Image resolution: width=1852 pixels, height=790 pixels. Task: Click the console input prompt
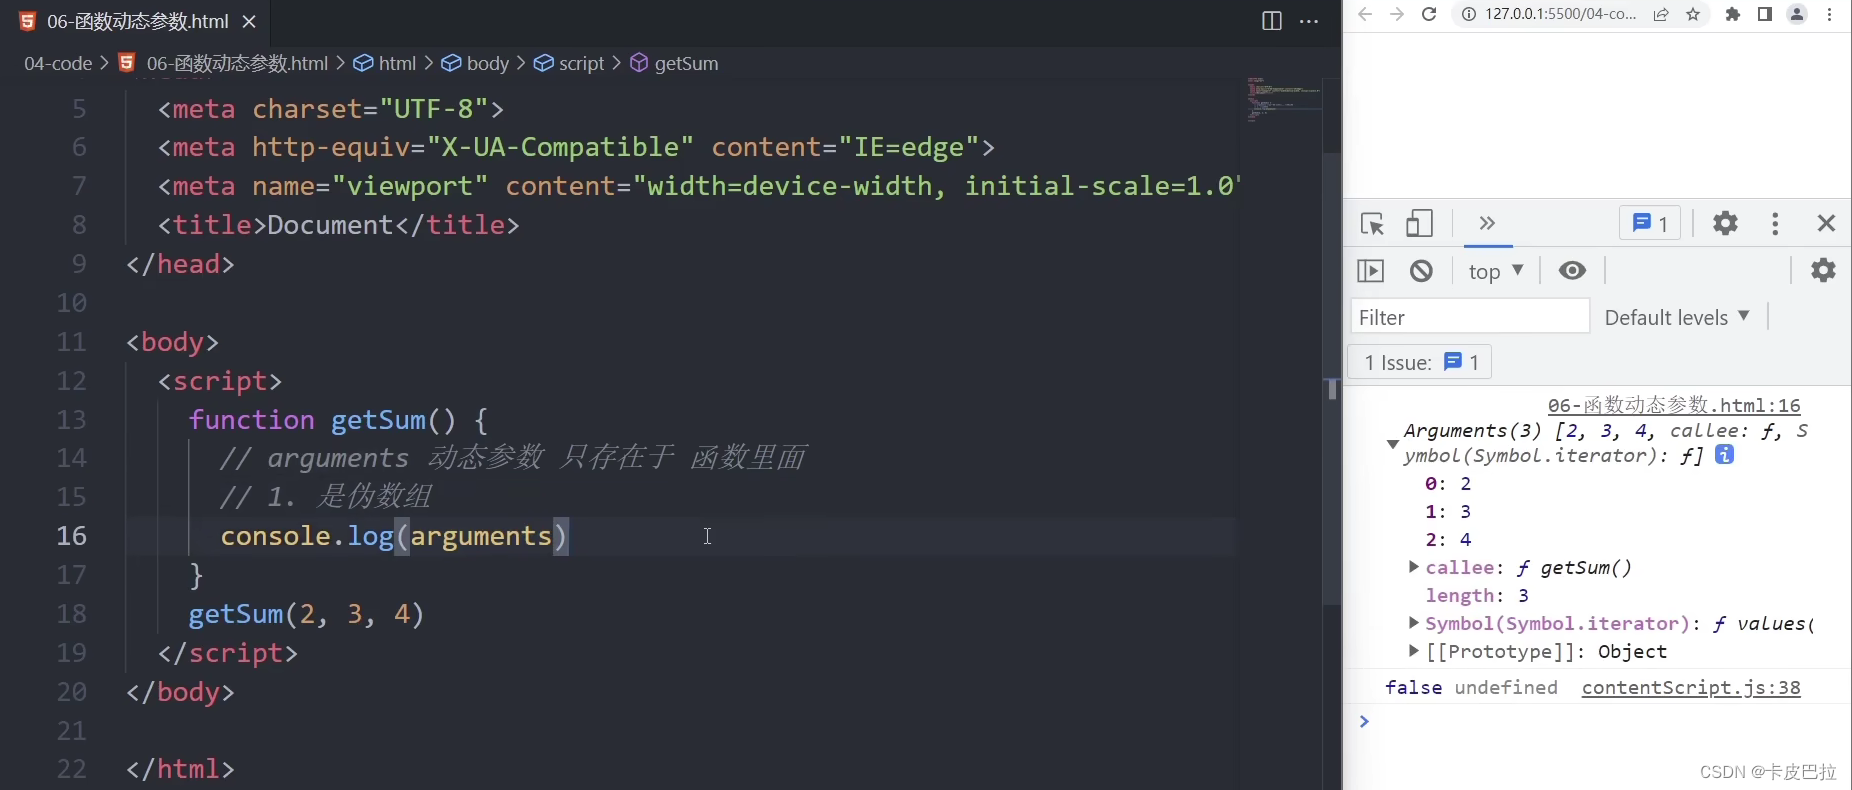pos(1600,721)
